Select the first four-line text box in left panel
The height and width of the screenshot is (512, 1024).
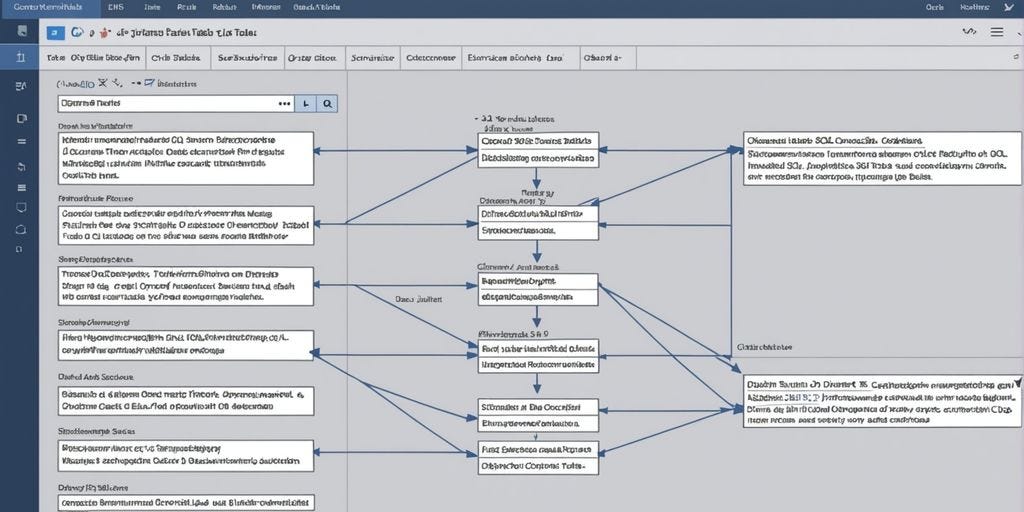(x=185, y=158)
